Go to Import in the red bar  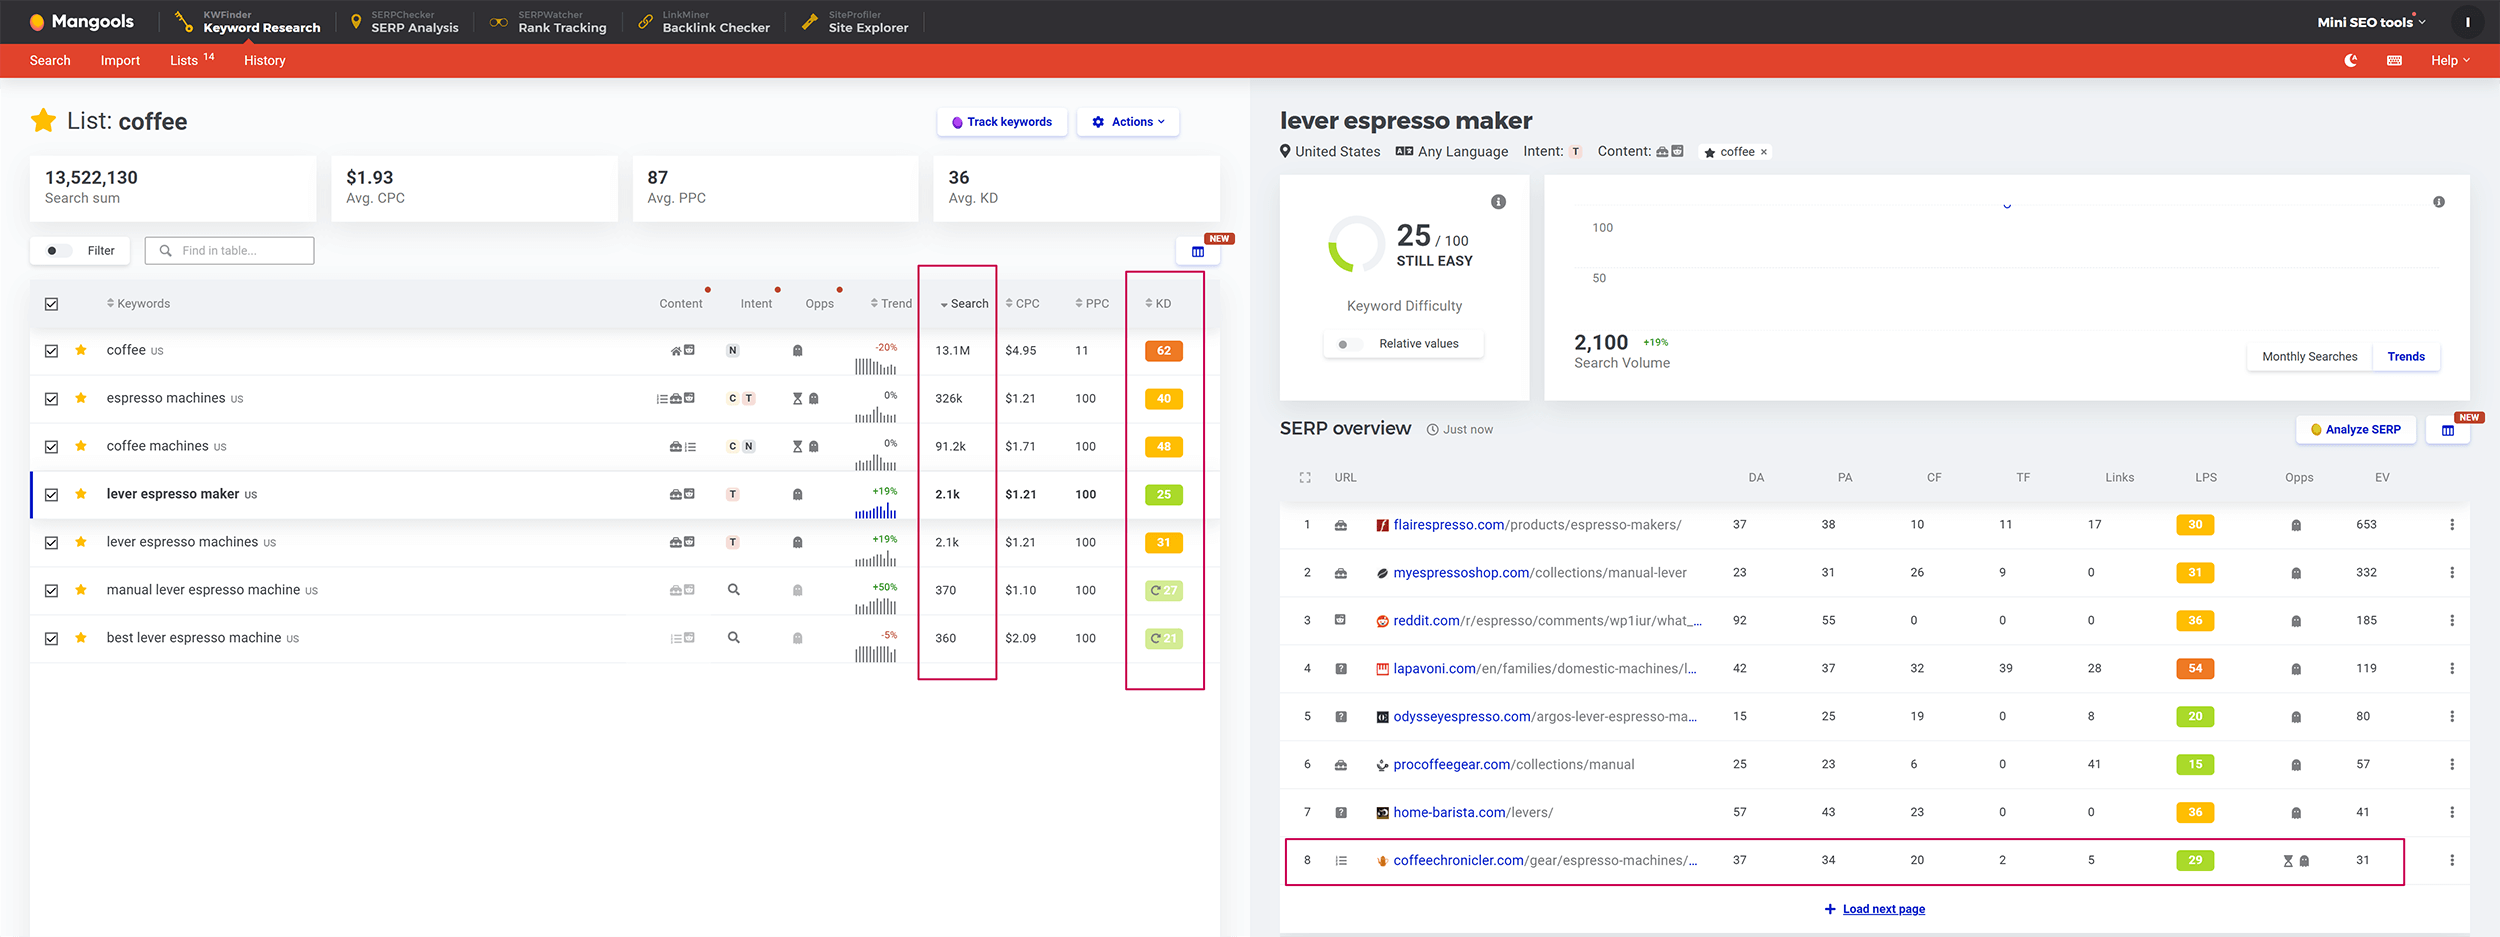click(120, 61)
